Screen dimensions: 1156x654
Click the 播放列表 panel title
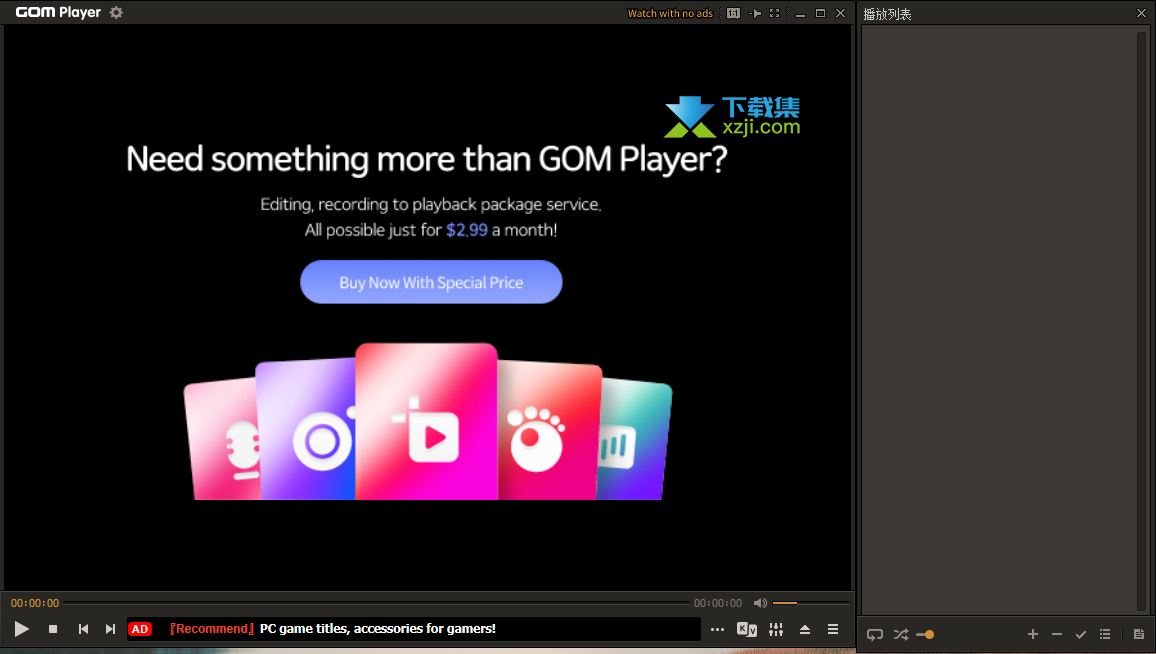pos(887,14)
